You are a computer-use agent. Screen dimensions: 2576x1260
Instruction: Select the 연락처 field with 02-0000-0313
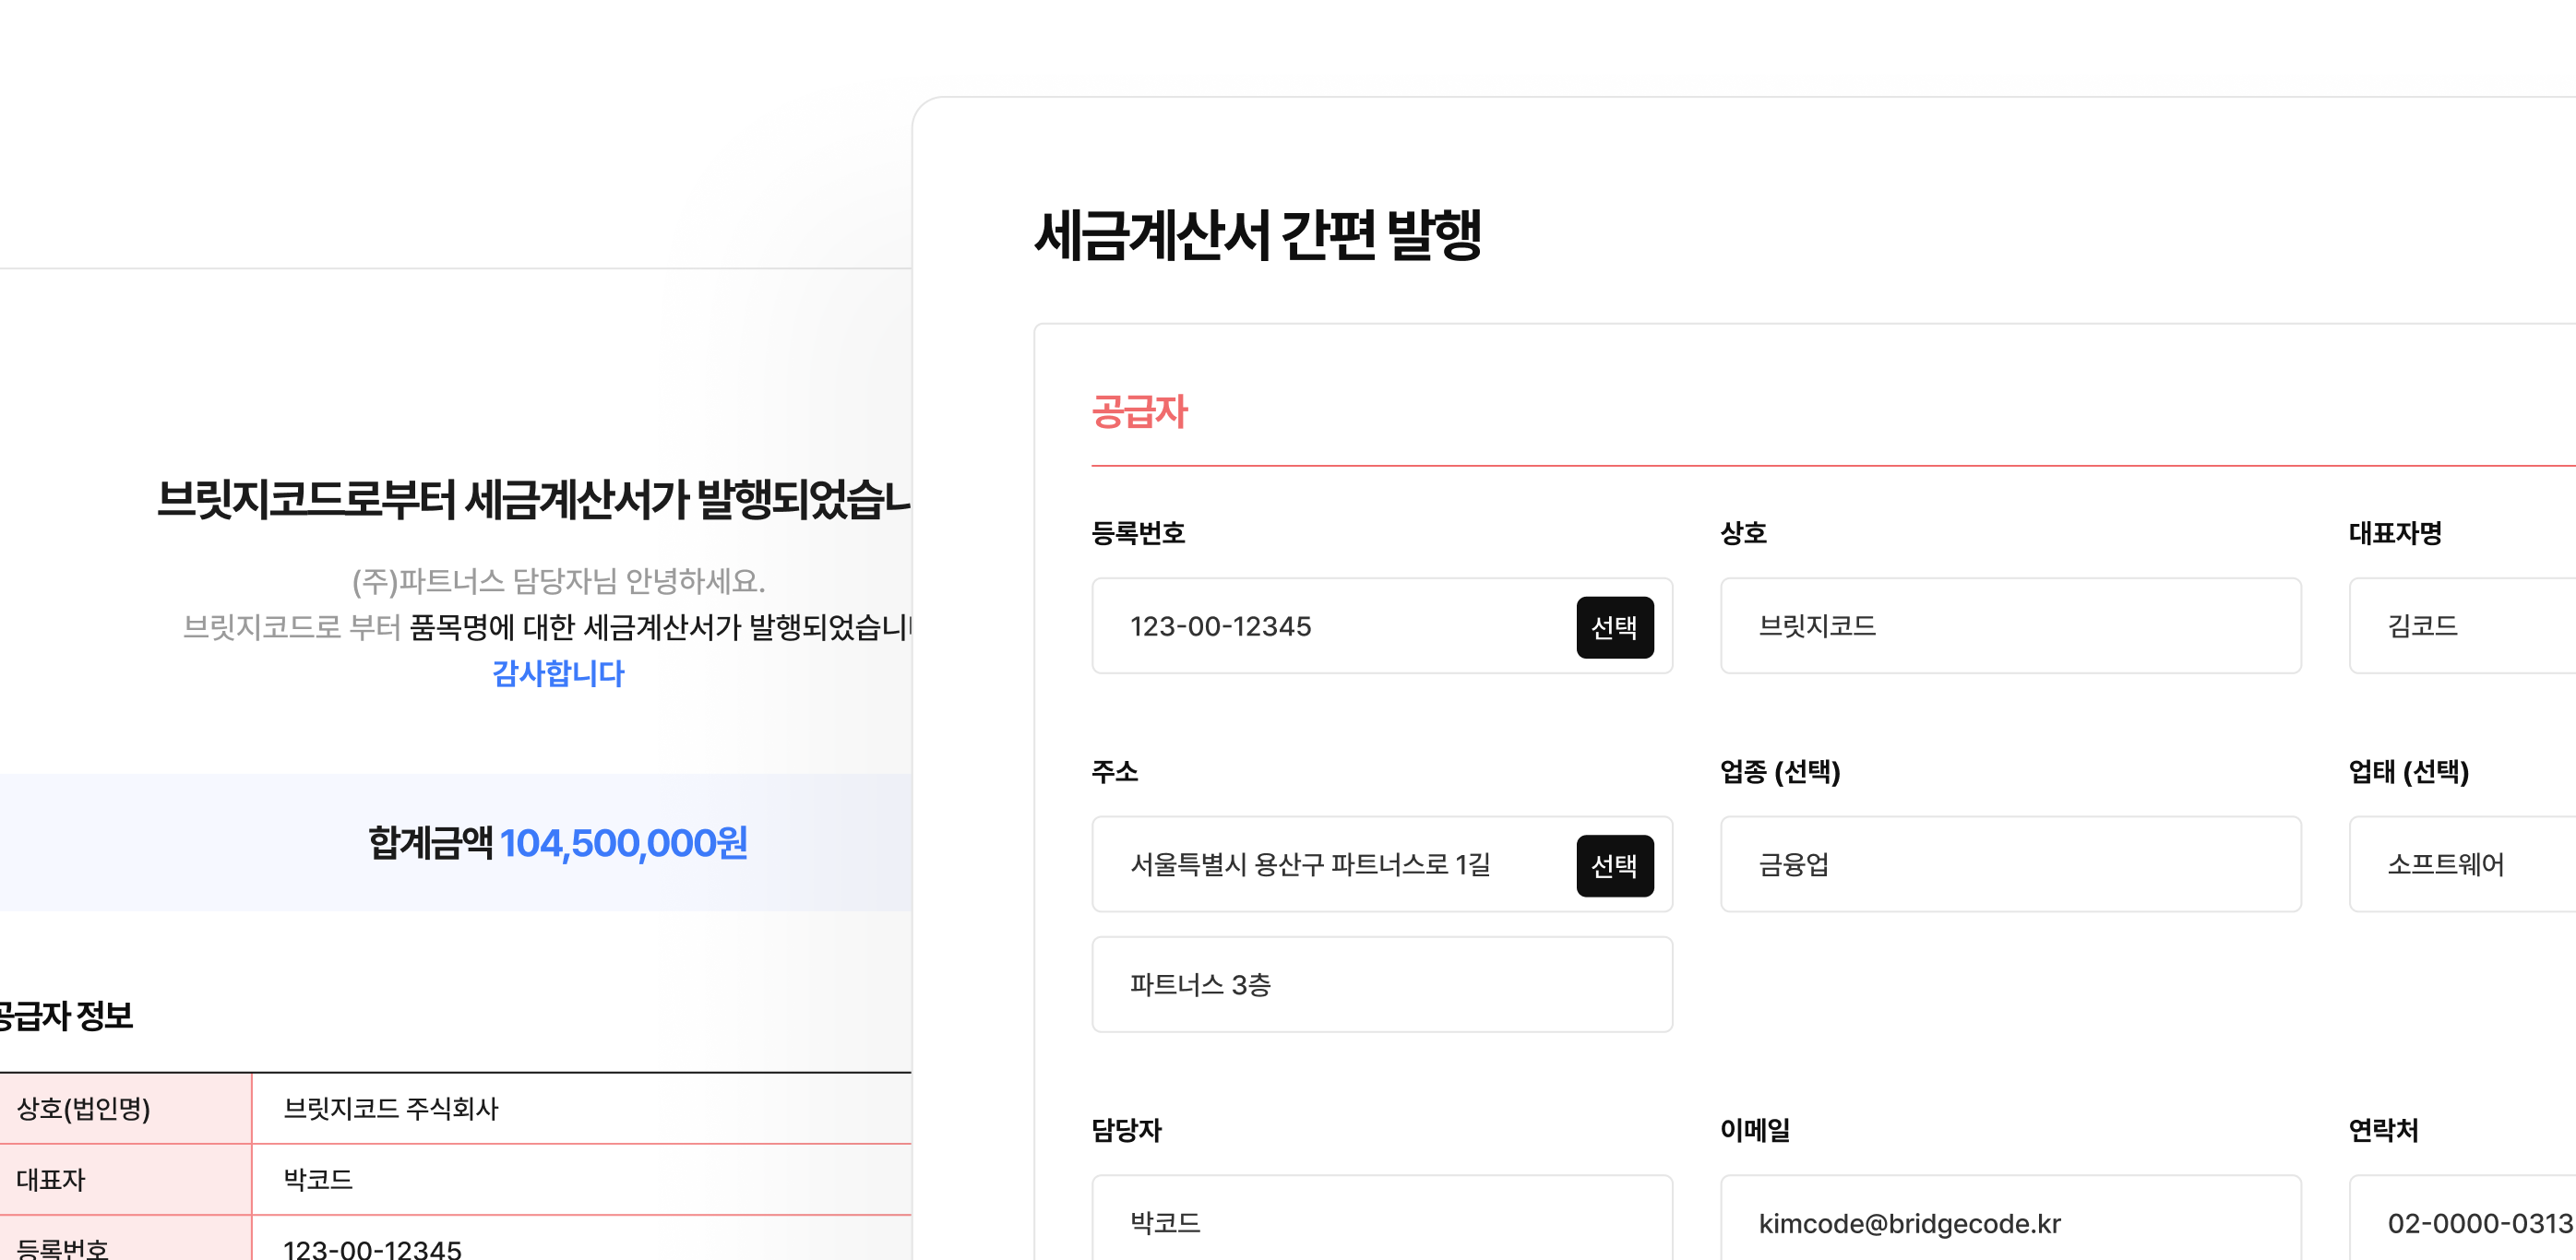point(2462,1218)
